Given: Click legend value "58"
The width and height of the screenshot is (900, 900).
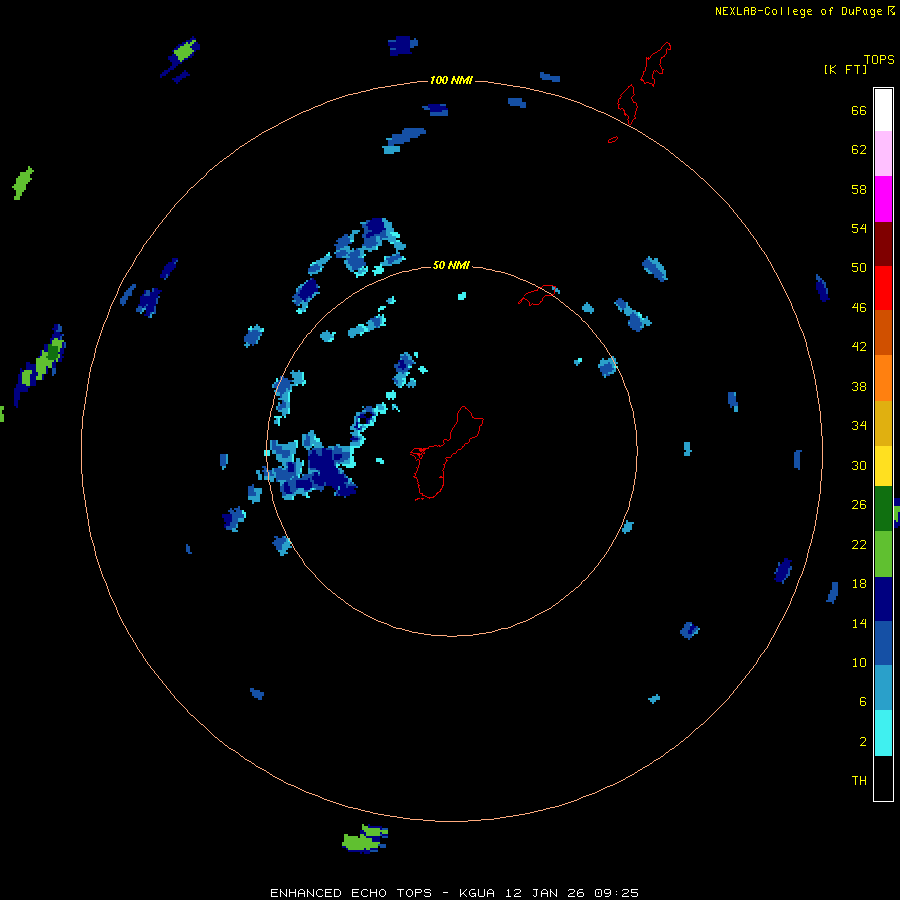Looking at the screenshot, I should 859,189.
